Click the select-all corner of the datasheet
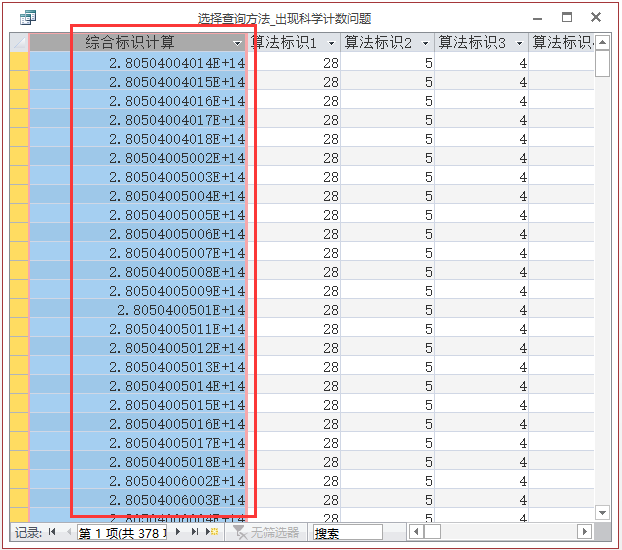The image size is (622, 550). [19, 42]
